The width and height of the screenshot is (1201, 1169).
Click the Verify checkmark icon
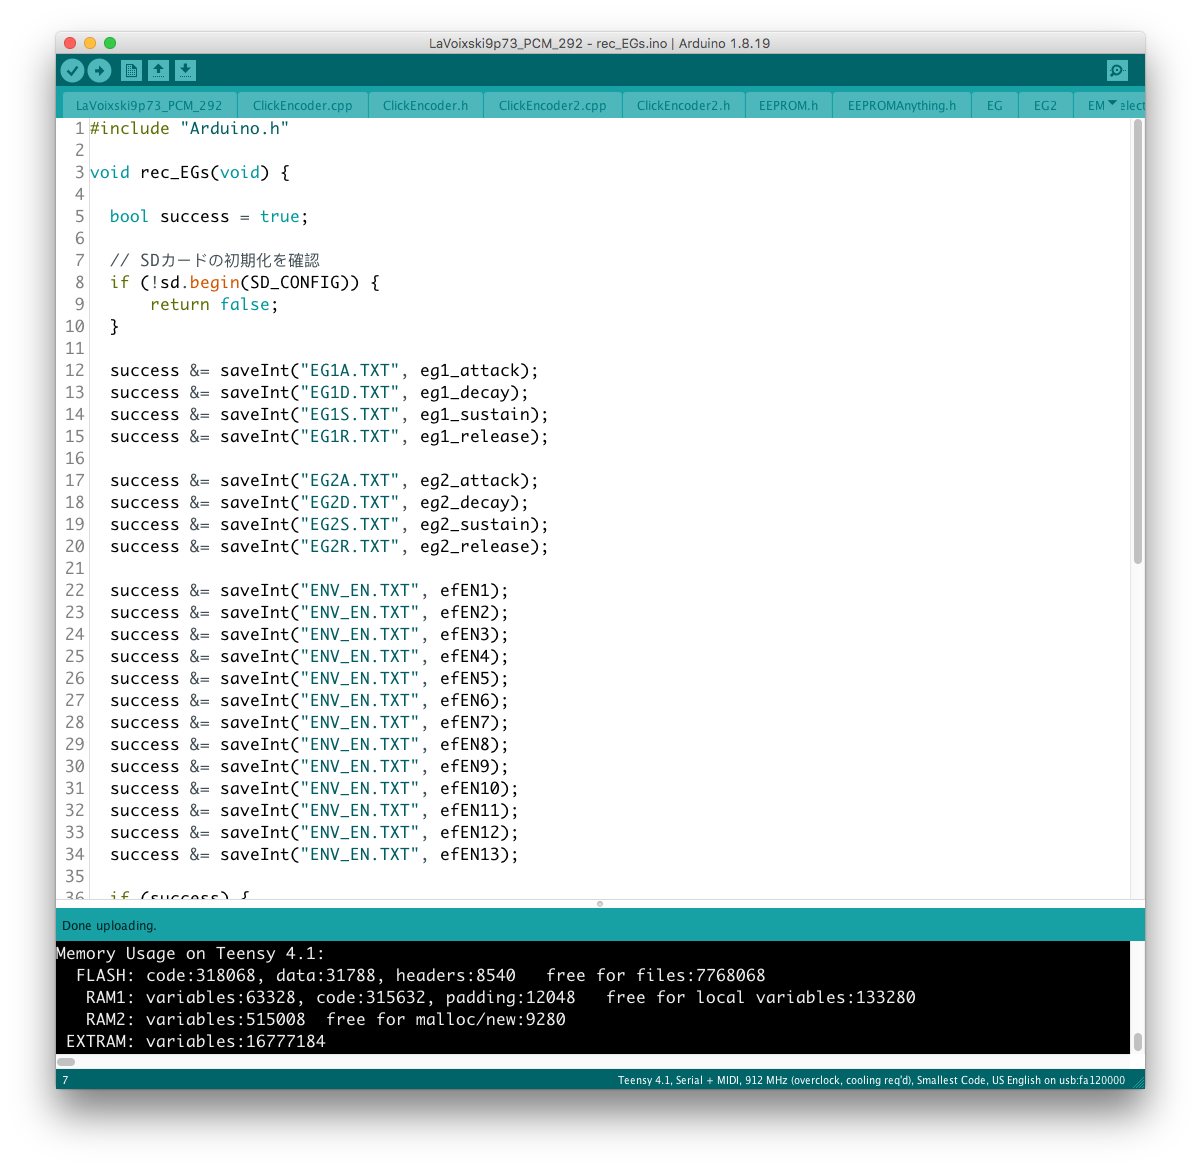point(72,70)
